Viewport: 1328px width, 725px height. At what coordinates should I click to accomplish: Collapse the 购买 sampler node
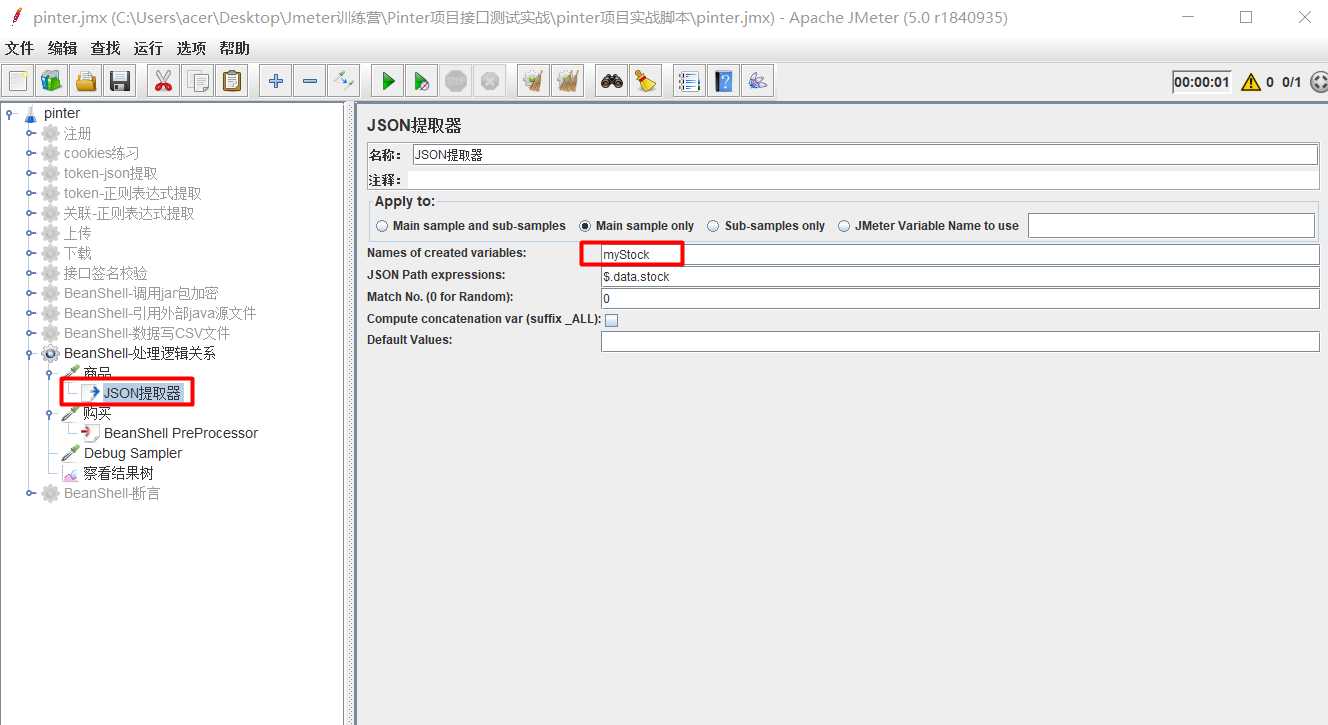[49, 414]
